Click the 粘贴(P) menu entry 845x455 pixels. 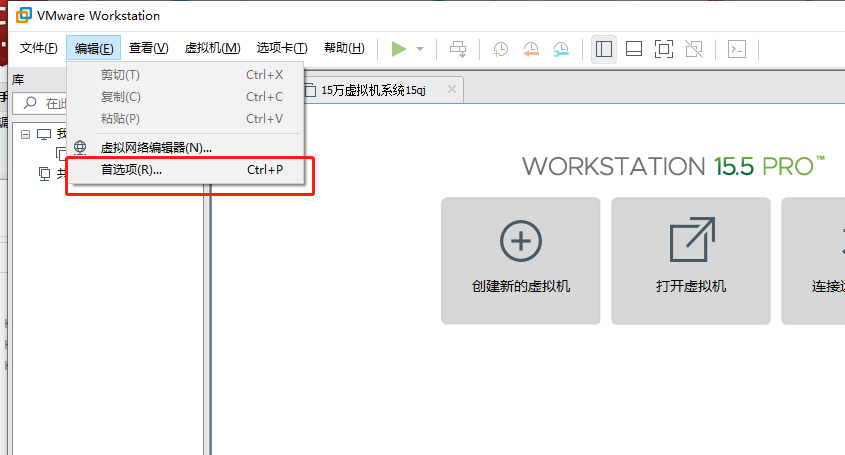coord(186,119)
